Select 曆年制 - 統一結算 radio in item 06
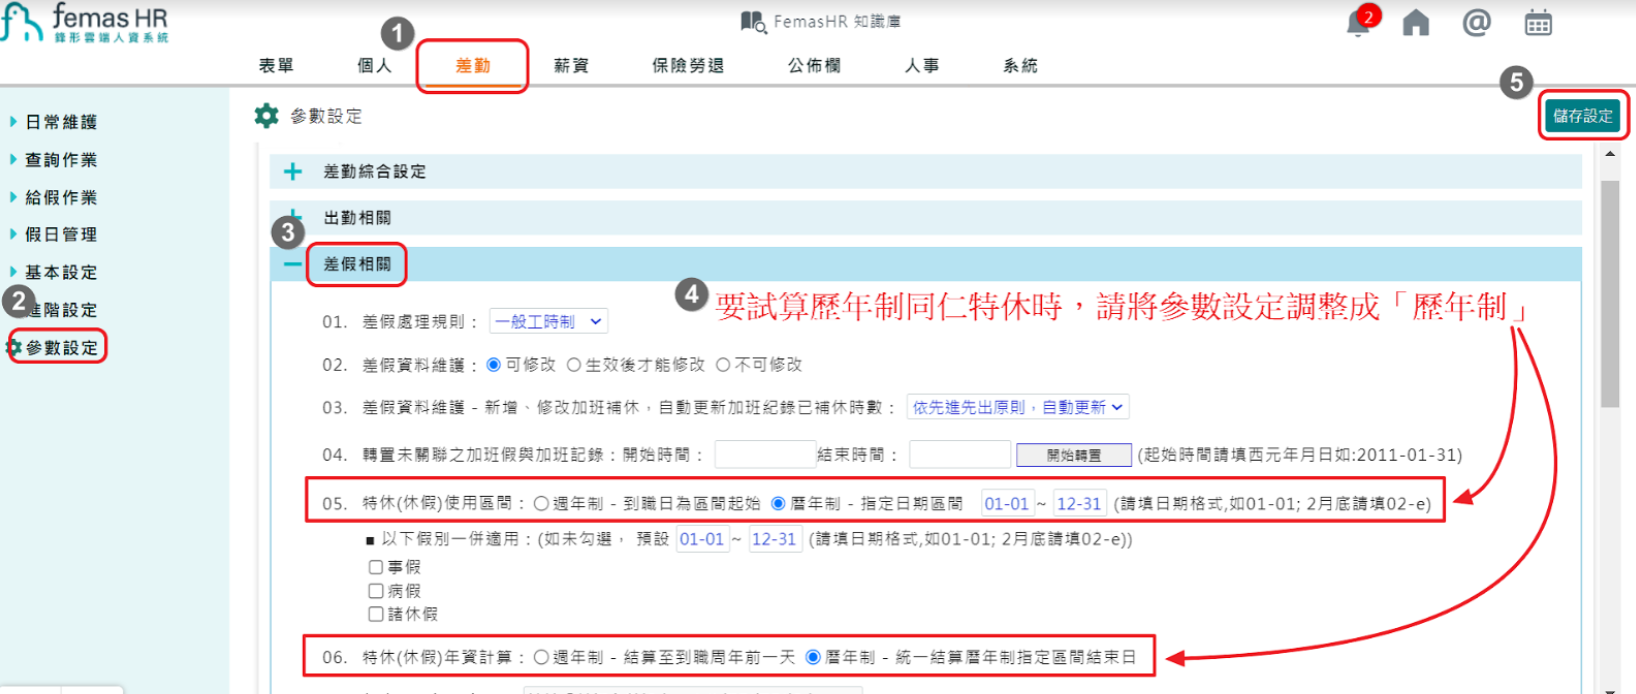The width and height of the screenshot is (1636, 694). tap(813, 657)
